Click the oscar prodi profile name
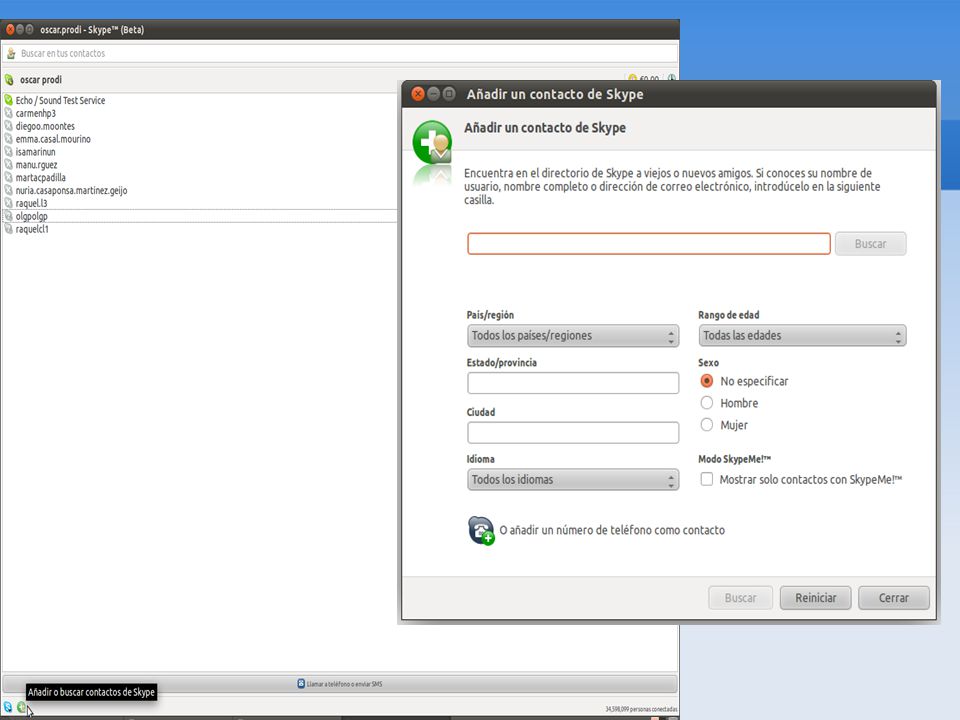960x720 pixels. point(41,80)
